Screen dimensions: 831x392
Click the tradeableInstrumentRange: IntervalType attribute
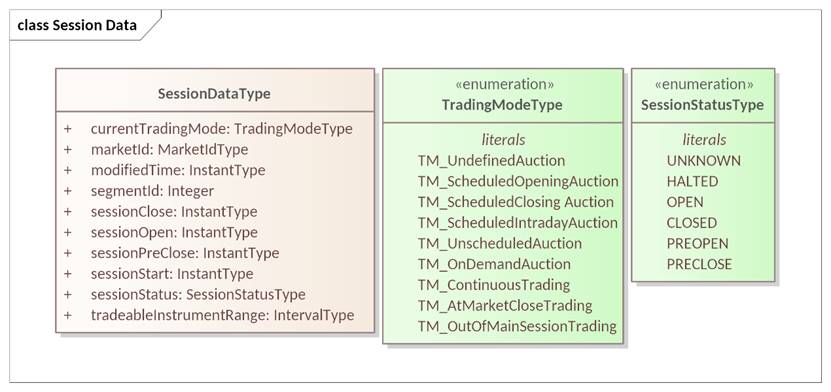click(x=222, y=315)
